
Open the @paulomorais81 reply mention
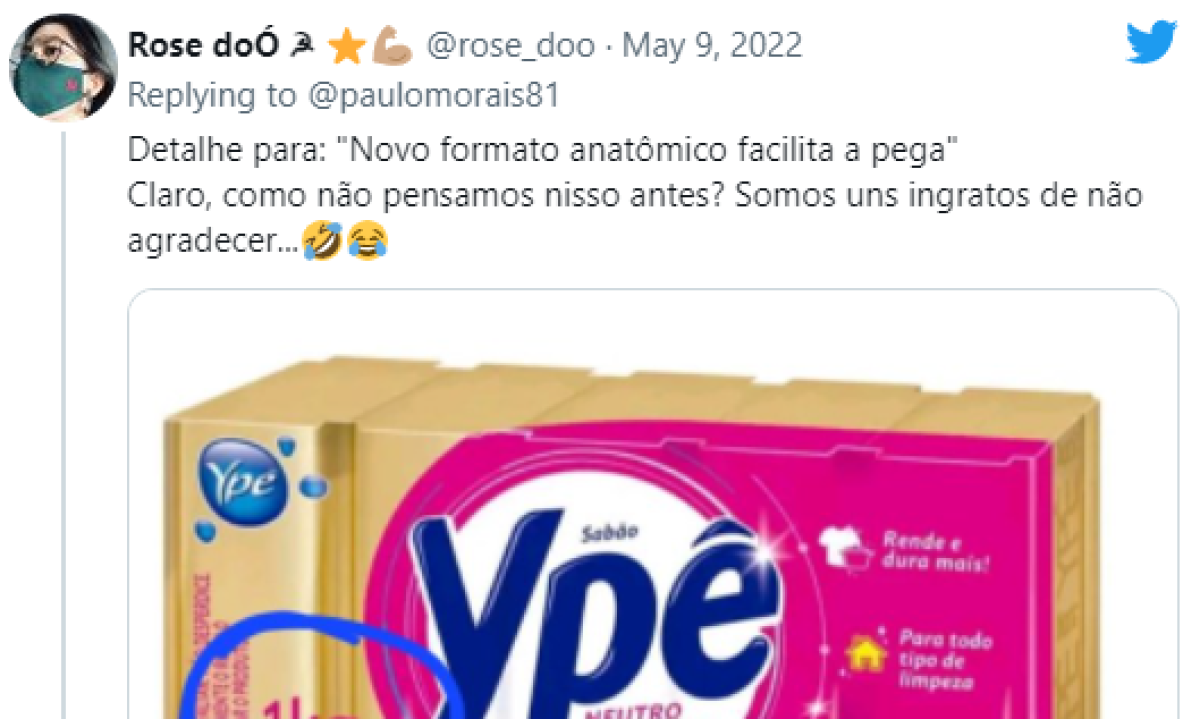(432, 96)
